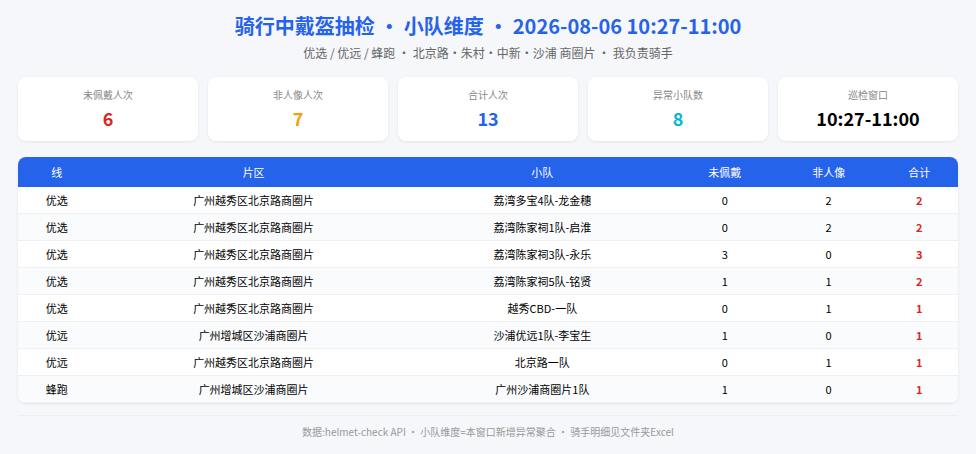Select team 荔湾陈家祠5队-铭贤
The width and height of the screenshot is (976, 454).
(x=542, y=282)
